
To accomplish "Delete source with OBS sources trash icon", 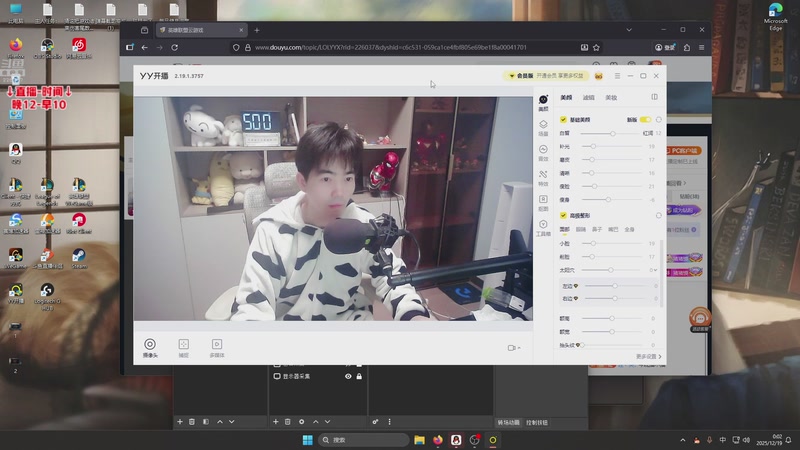I will (288, 421).
